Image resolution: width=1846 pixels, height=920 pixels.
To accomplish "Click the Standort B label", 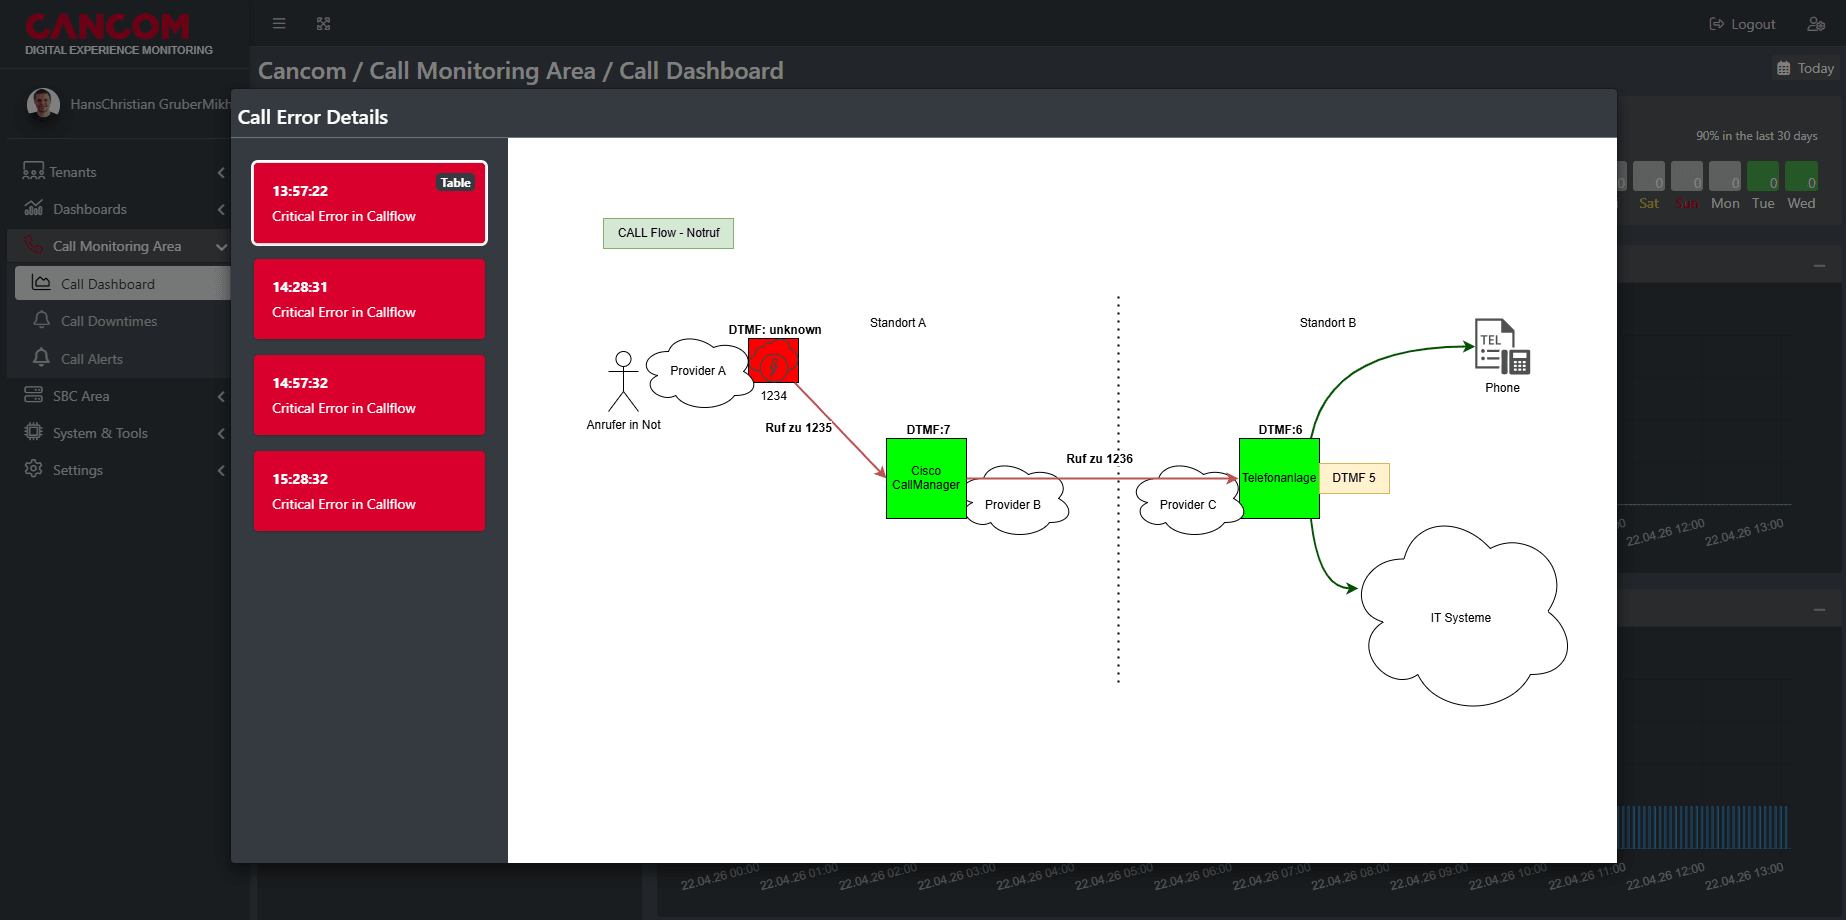I will click(x=1328, y=323).
